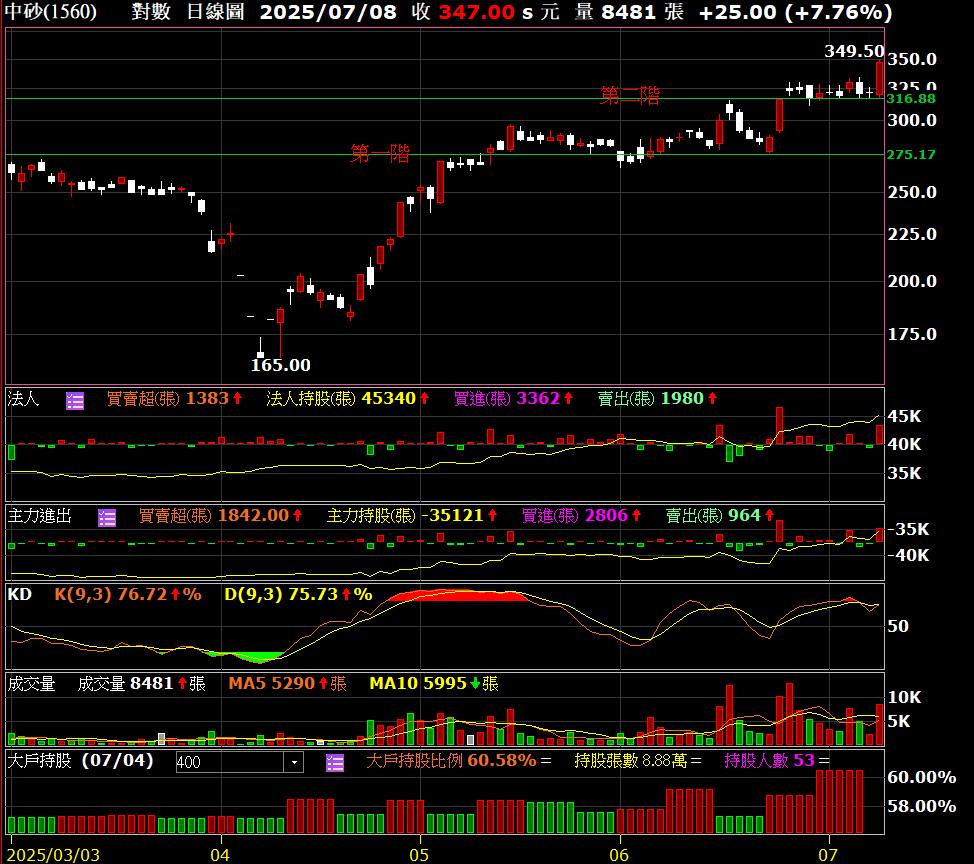Open the 主力進出 panel settings list icon
The image size is (974, 864).
pyautogui.click(x=107, y=517)
